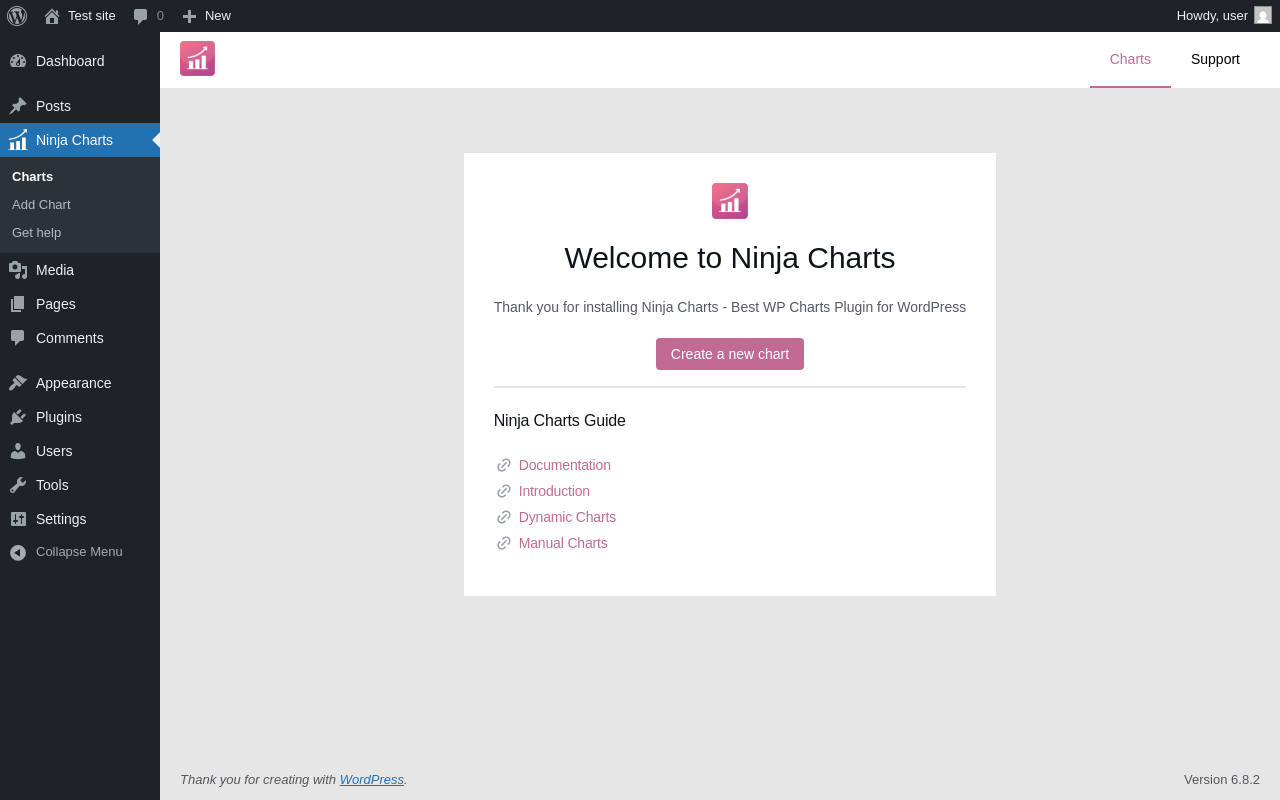The height and width of the screenshot is (800, 1280).
Task: Open the Charts submenu item
Action: click(x=80, y=177)
